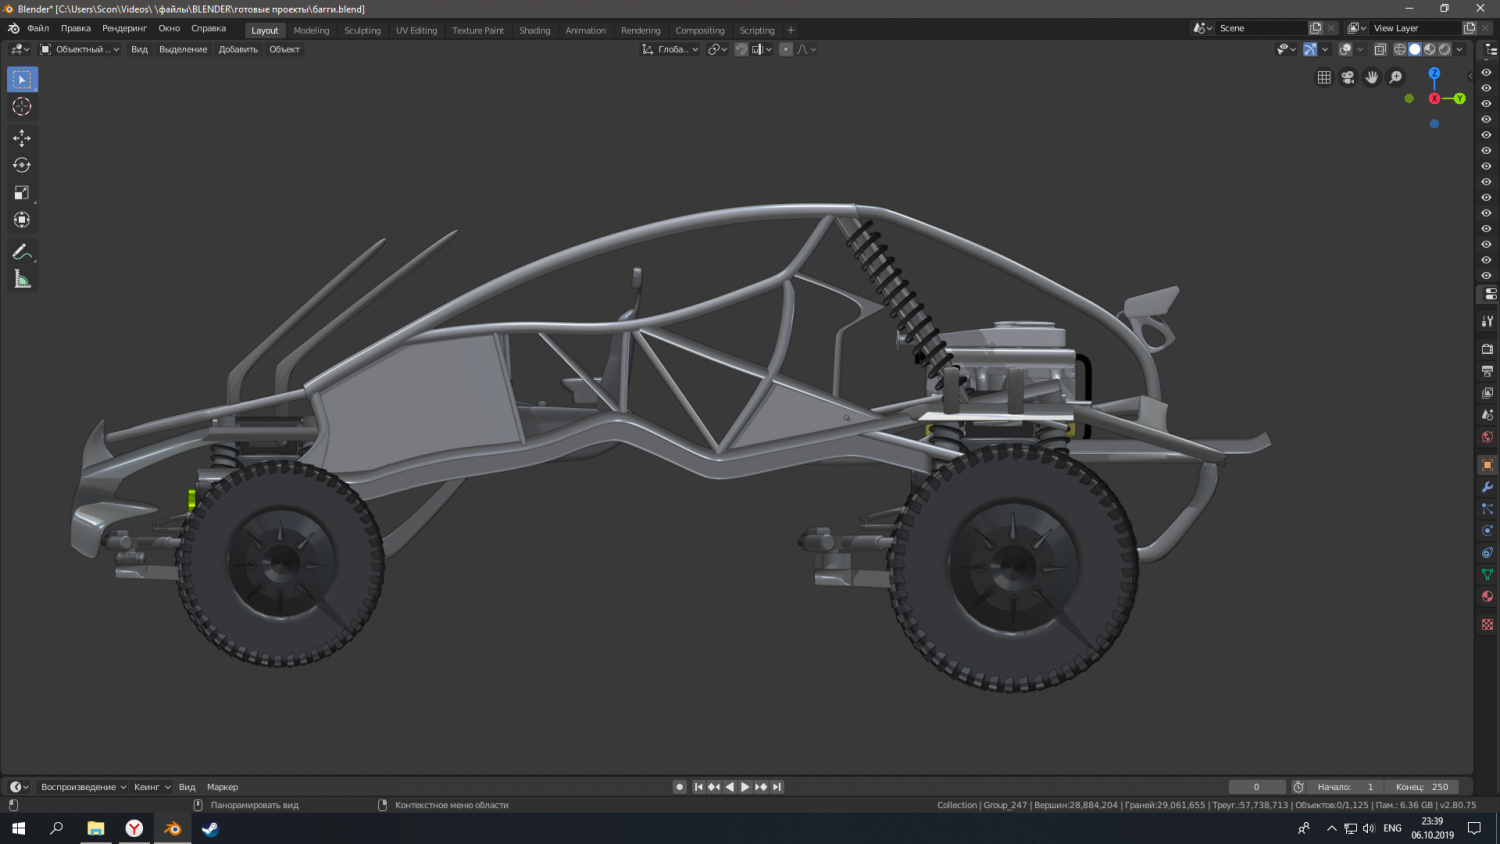This screenshot has height=844, width=1500.
Task: Open transform orientation Глоба.. dropdown
Action: (670, 49)
